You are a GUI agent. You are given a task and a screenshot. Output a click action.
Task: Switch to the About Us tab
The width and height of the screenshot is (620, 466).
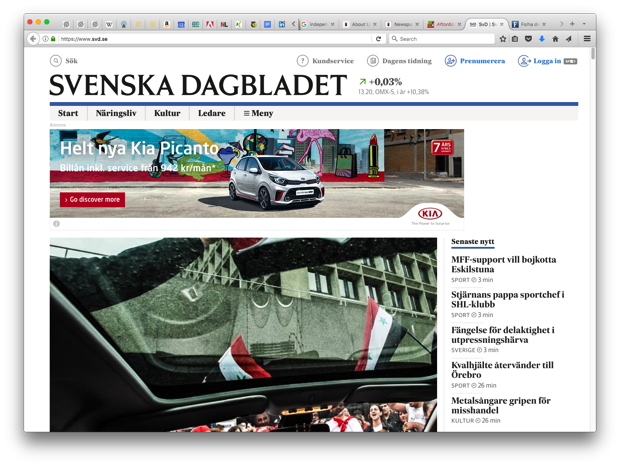pyautogui.click(x=360, y=25)
